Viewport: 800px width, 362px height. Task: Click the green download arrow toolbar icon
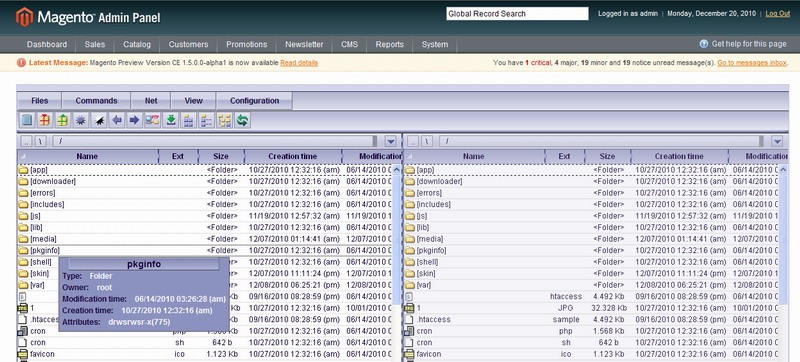pos(170,120)
